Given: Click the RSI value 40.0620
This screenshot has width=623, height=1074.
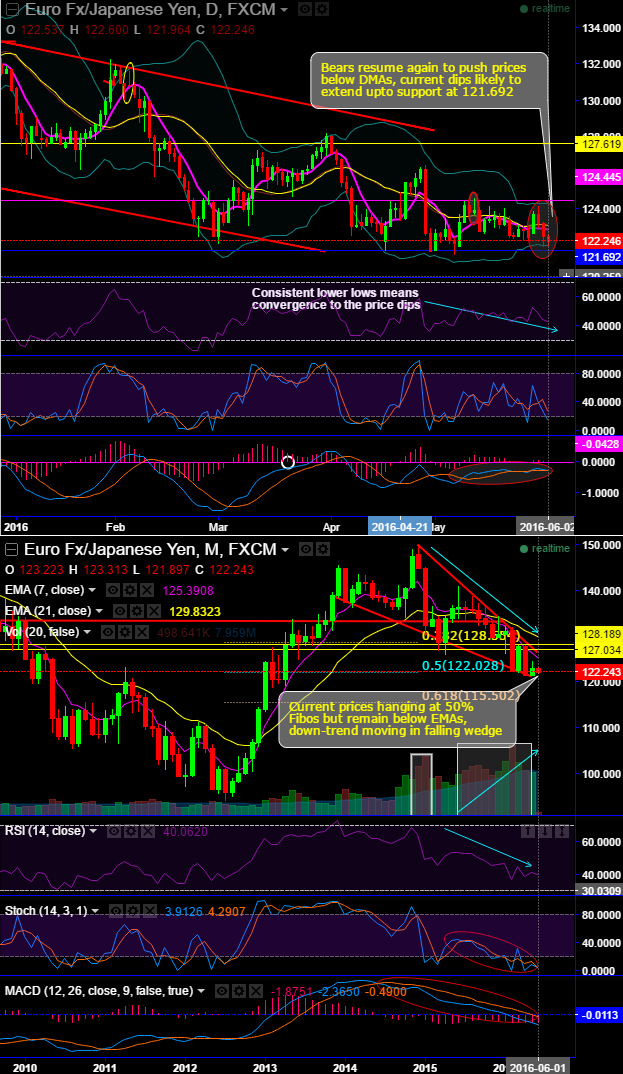Looking at the screenshot, I should click(188, 832).
